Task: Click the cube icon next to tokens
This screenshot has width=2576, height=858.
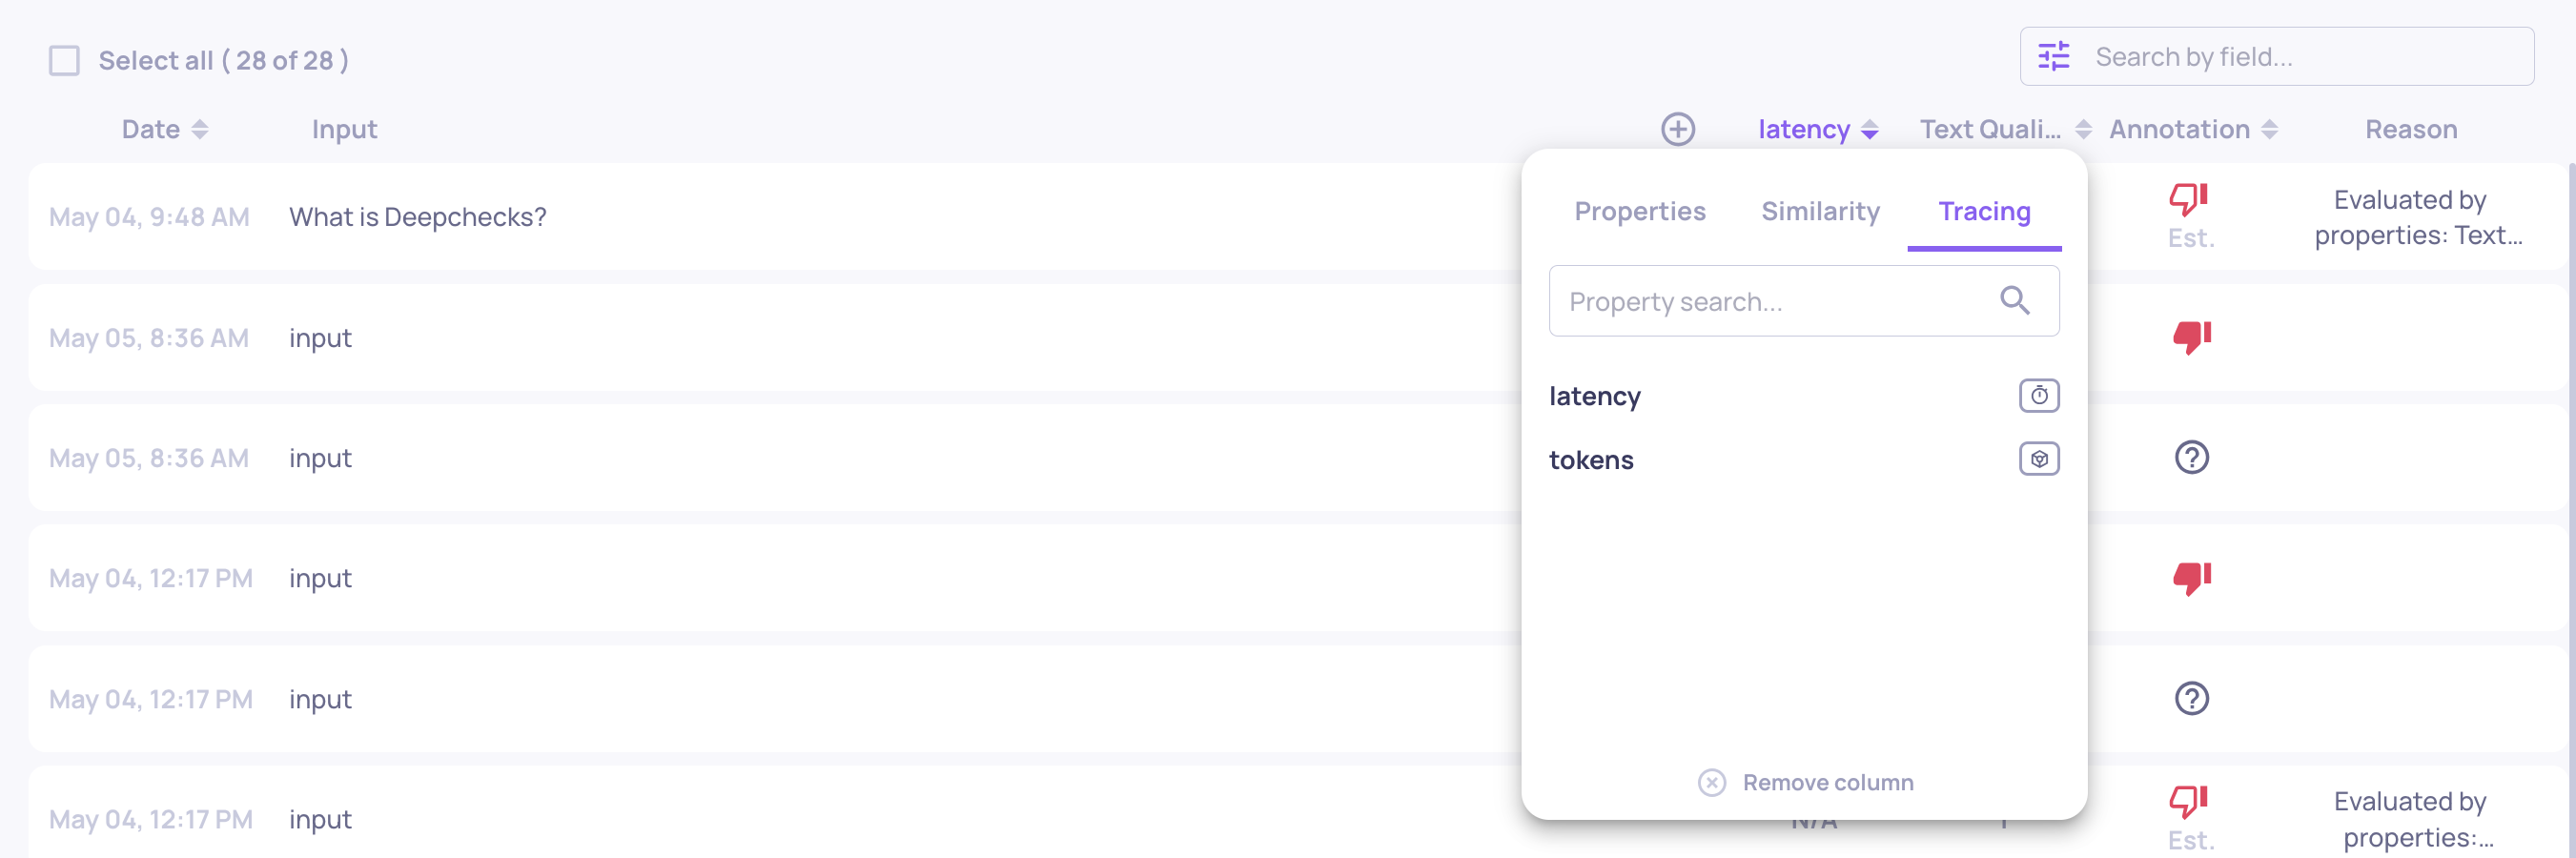Action: click(x=2039, y=459)
